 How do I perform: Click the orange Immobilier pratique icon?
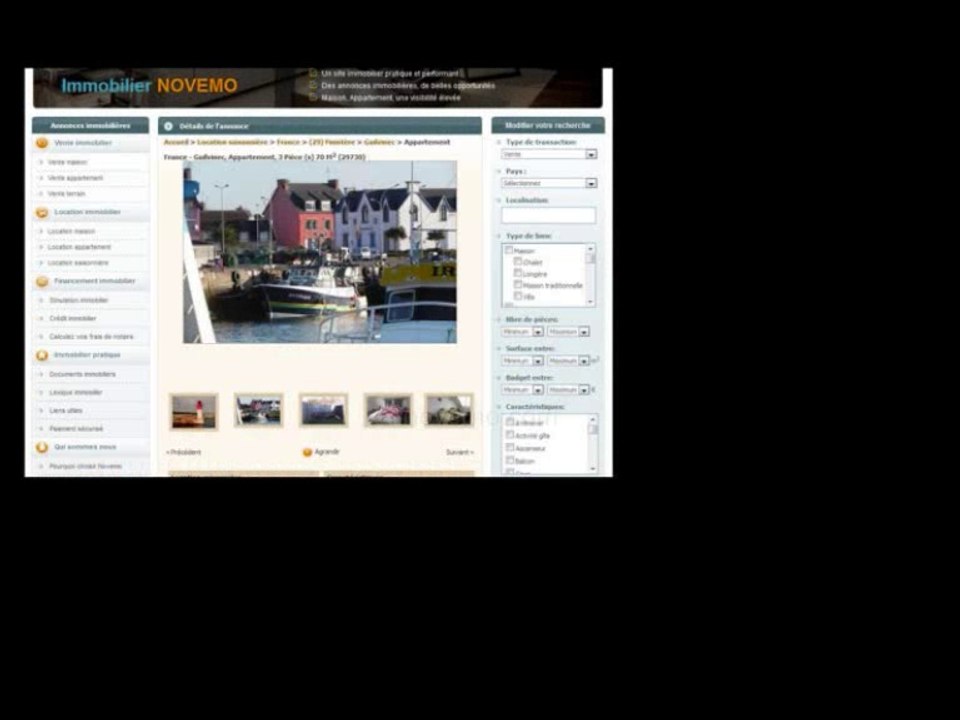(42, 356)
